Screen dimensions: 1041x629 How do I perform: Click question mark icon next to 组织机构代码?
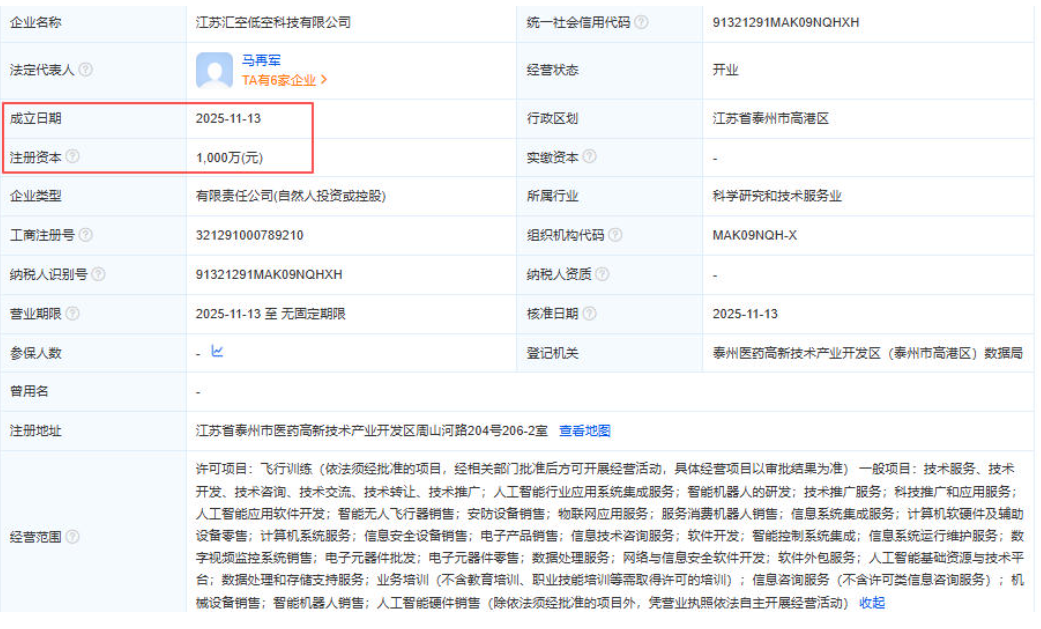tap(615, 235)
